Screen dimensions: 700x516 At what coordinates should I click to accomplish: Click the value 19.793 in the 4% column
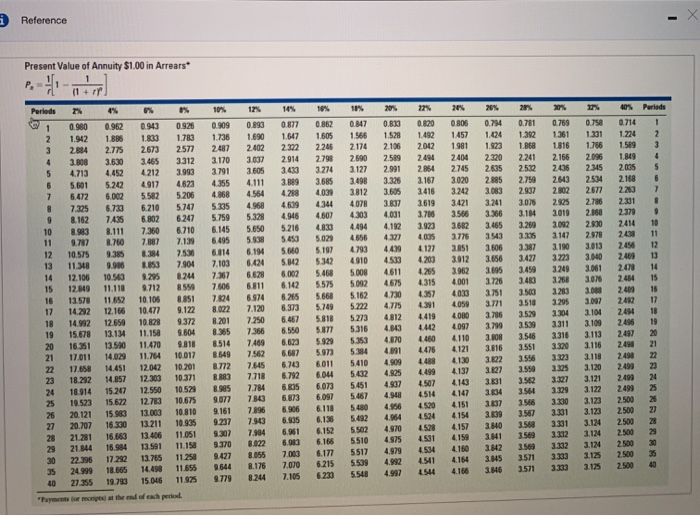pyautogui.click(x=116, y=482)
